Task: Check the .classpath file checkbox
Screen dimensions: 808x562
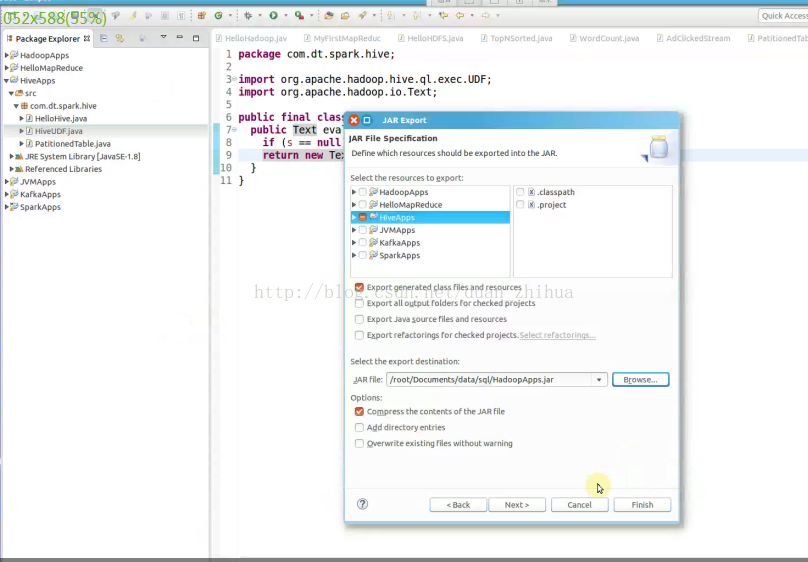Action: coord(520,192)
